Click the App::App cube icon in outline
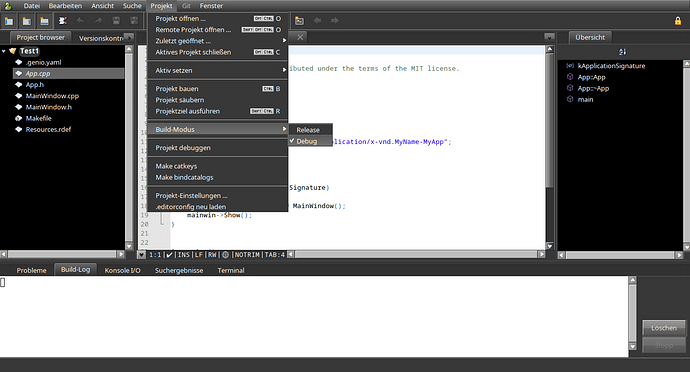The width and height of the screenshot is (690, 372). (x=570, y=77)
